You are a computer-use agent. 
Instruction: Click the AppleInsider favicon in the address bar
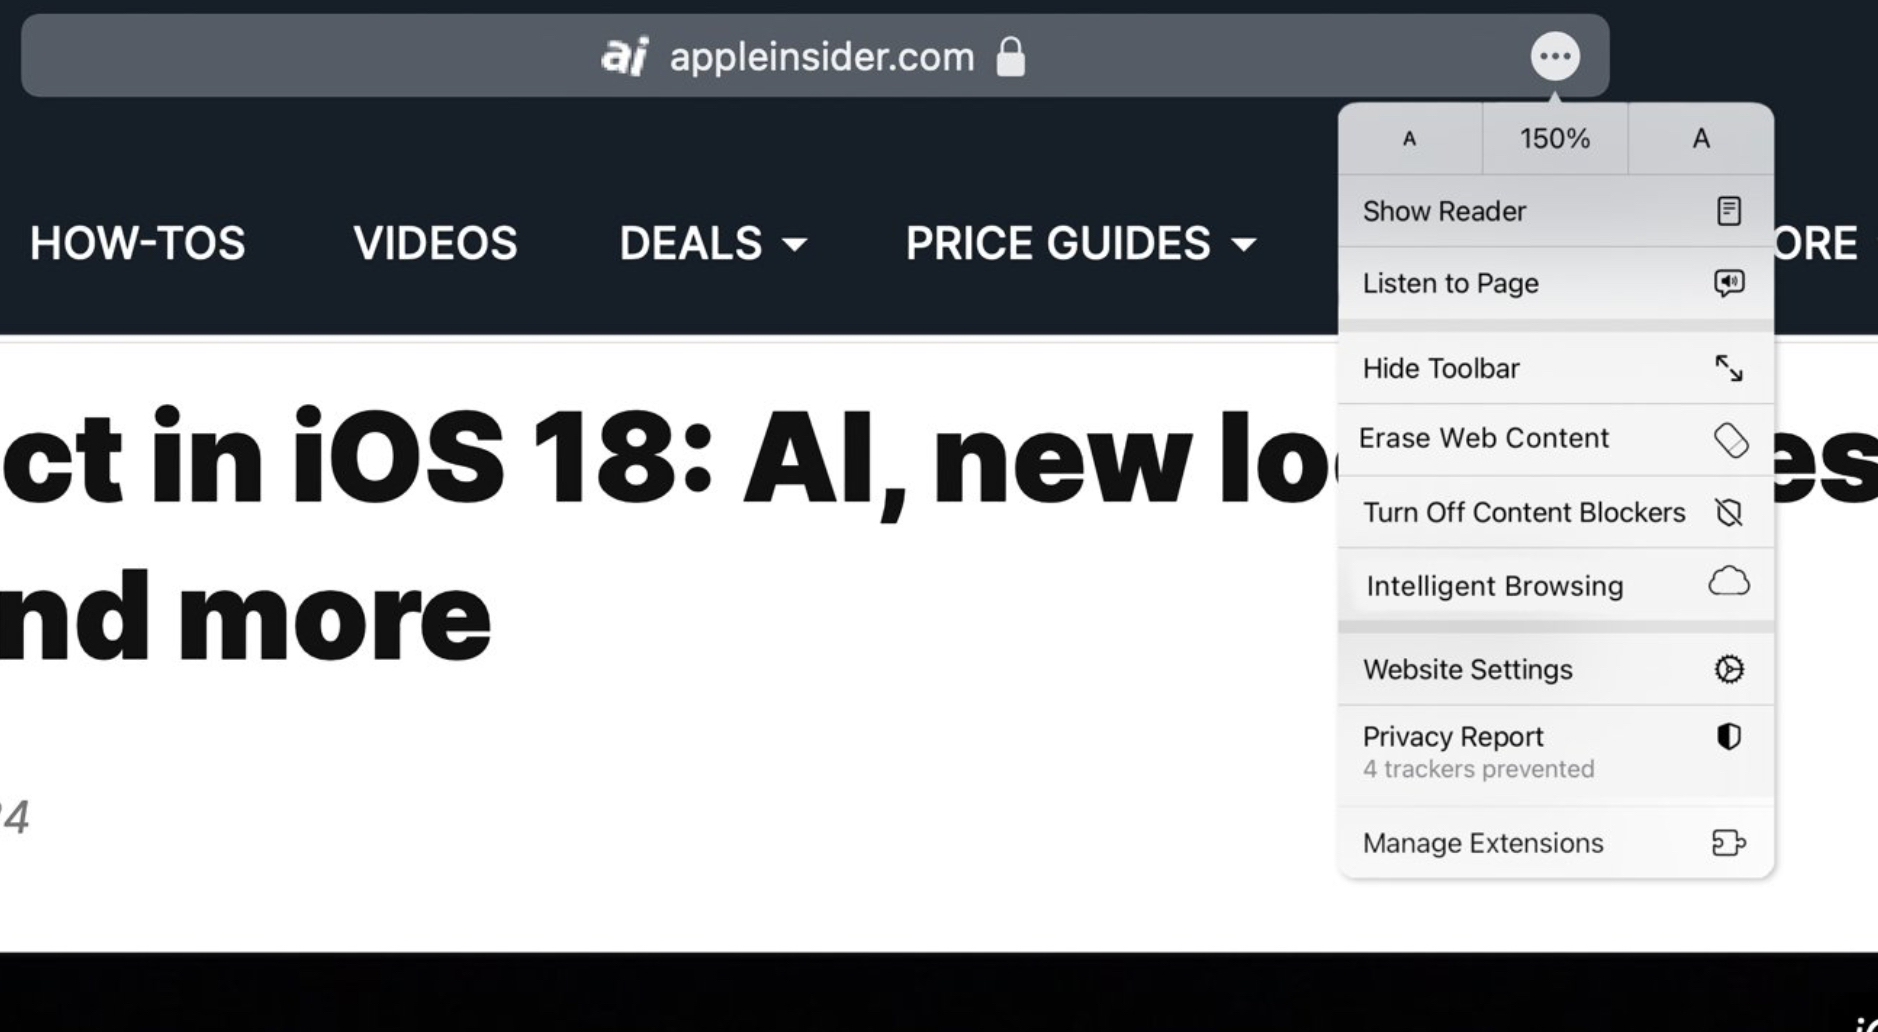[x=625, y=57]
